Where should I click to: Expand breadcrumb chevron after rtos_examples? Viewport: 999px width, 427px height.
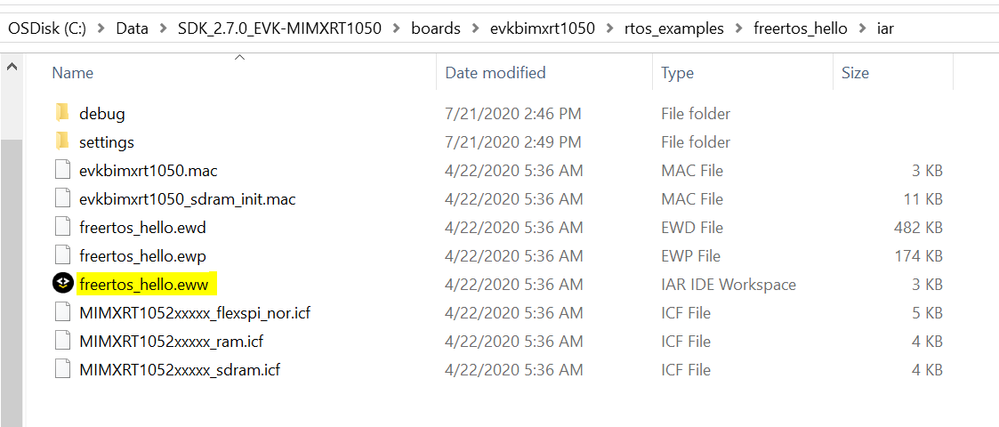coord(738,28)
